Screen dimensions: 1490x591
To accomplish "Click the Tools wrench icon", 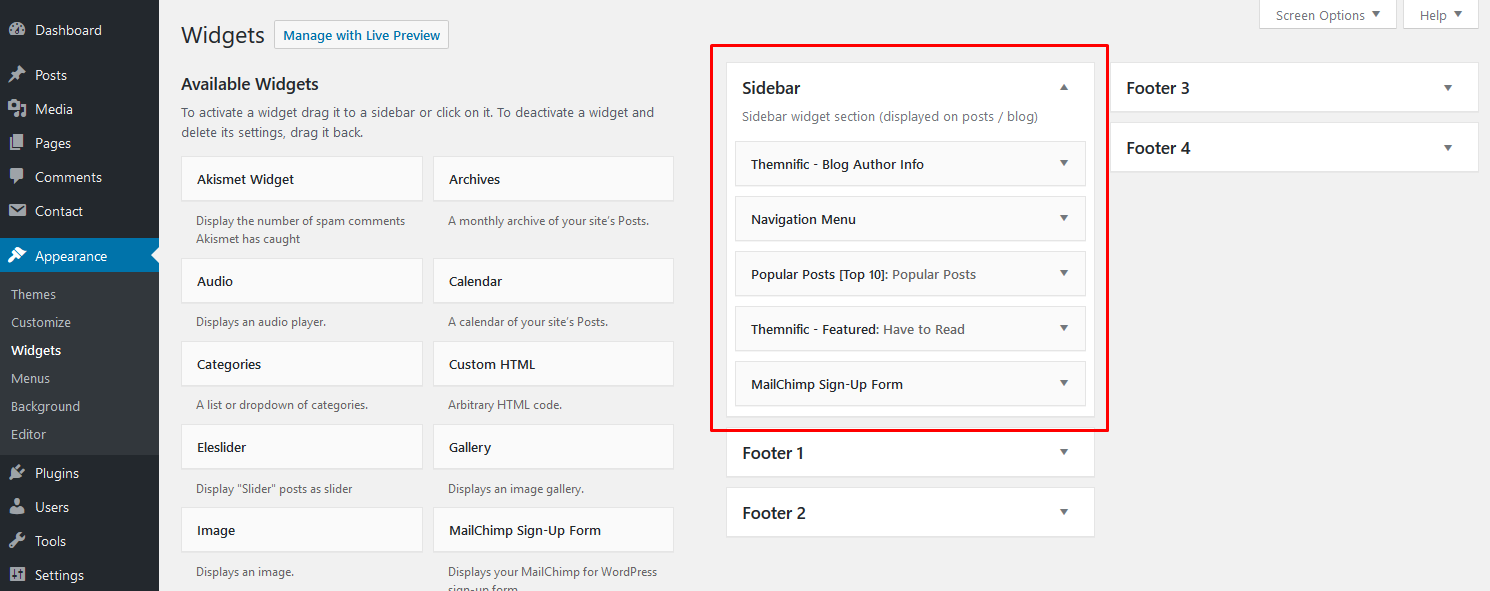I will click(x=17, y=541).
